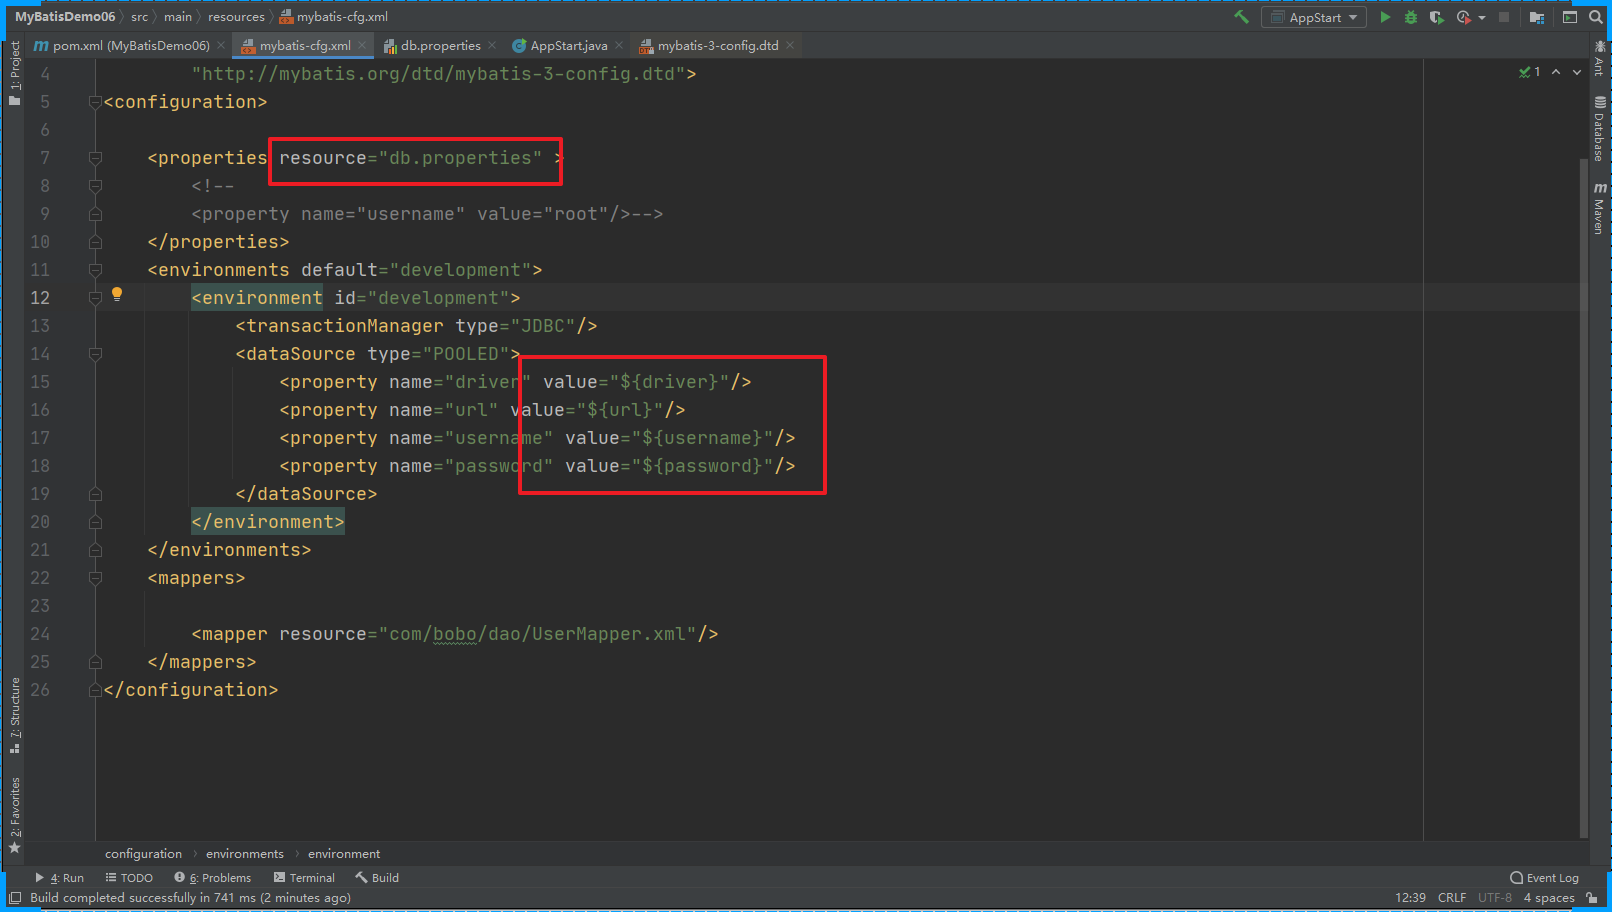The height and width of the screenshot is (912, 1612).
Task: Close the pom.xml tab
Action: coord(221,46)
